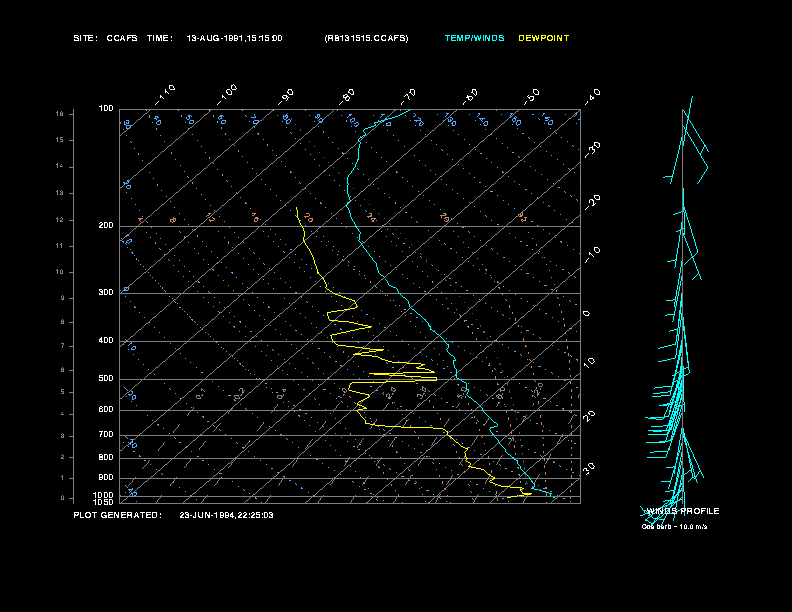The height and width of the screenshot is (612, 792).
Task: Click height scale label '13'
Action: 60,193
